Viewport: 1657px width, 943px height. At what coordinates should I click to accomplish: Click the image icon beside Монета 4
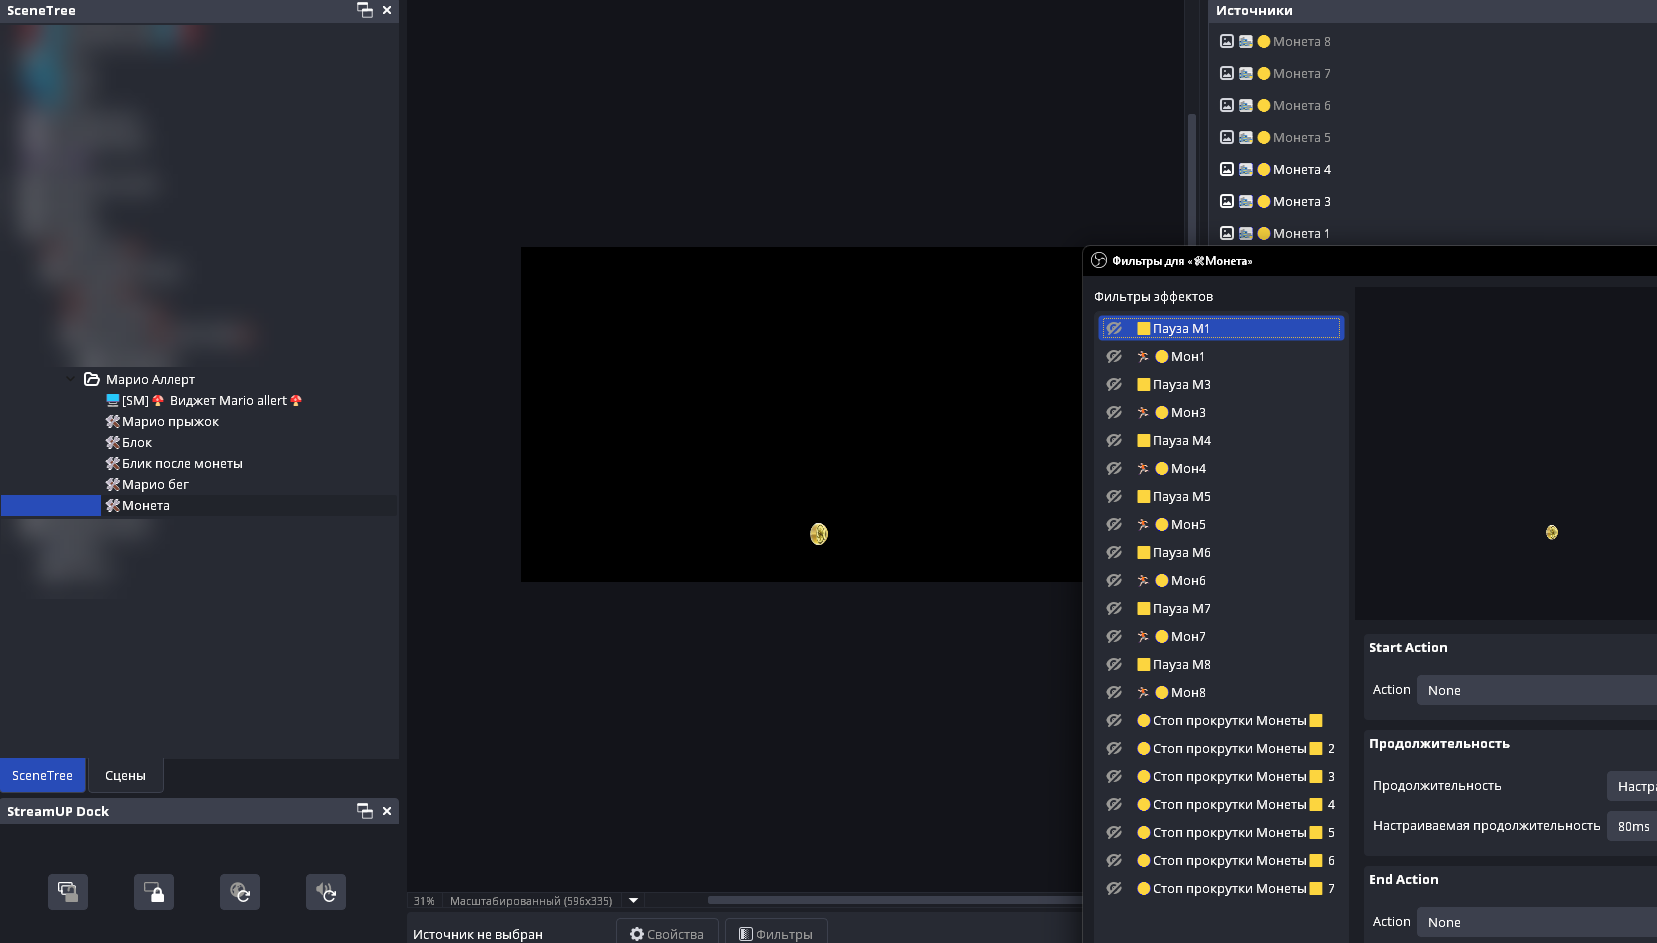pyautogui.click(x=1227, y=169)
